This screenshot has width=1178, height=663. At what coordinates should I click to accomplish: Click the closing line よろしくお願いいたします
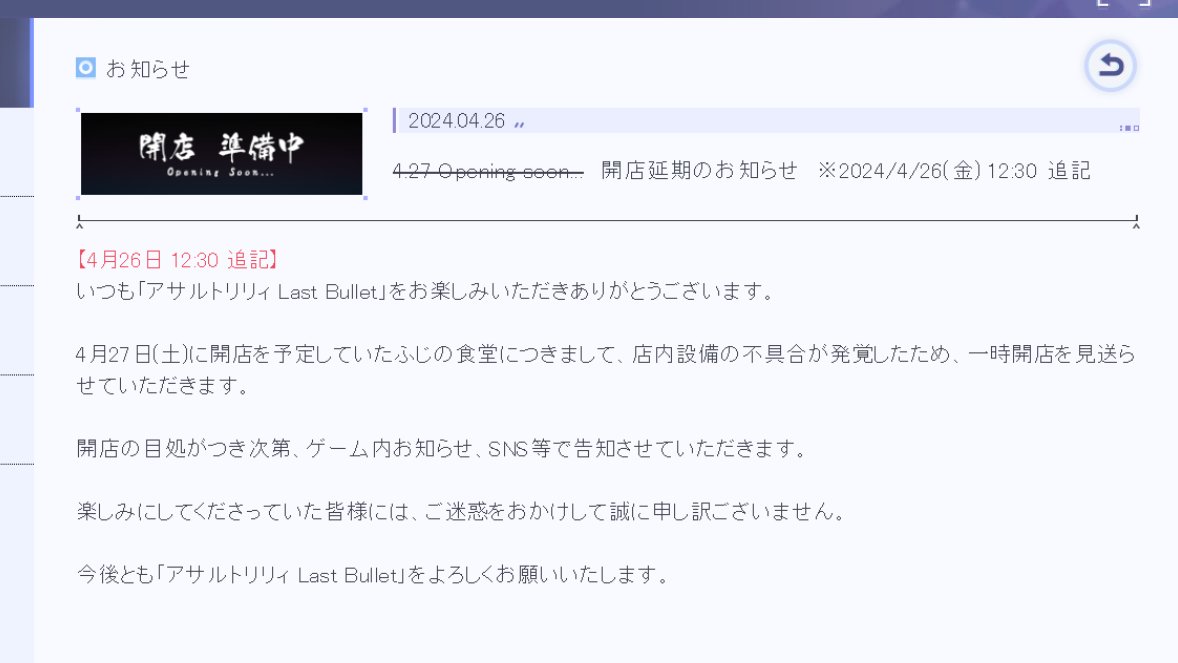click(x=373, y=575)
